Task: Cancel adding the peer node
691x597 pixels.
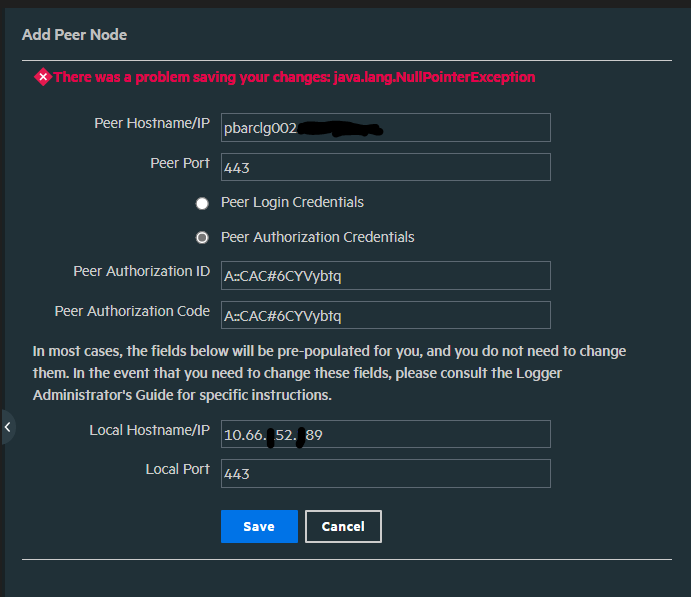Action: (343, 526)
